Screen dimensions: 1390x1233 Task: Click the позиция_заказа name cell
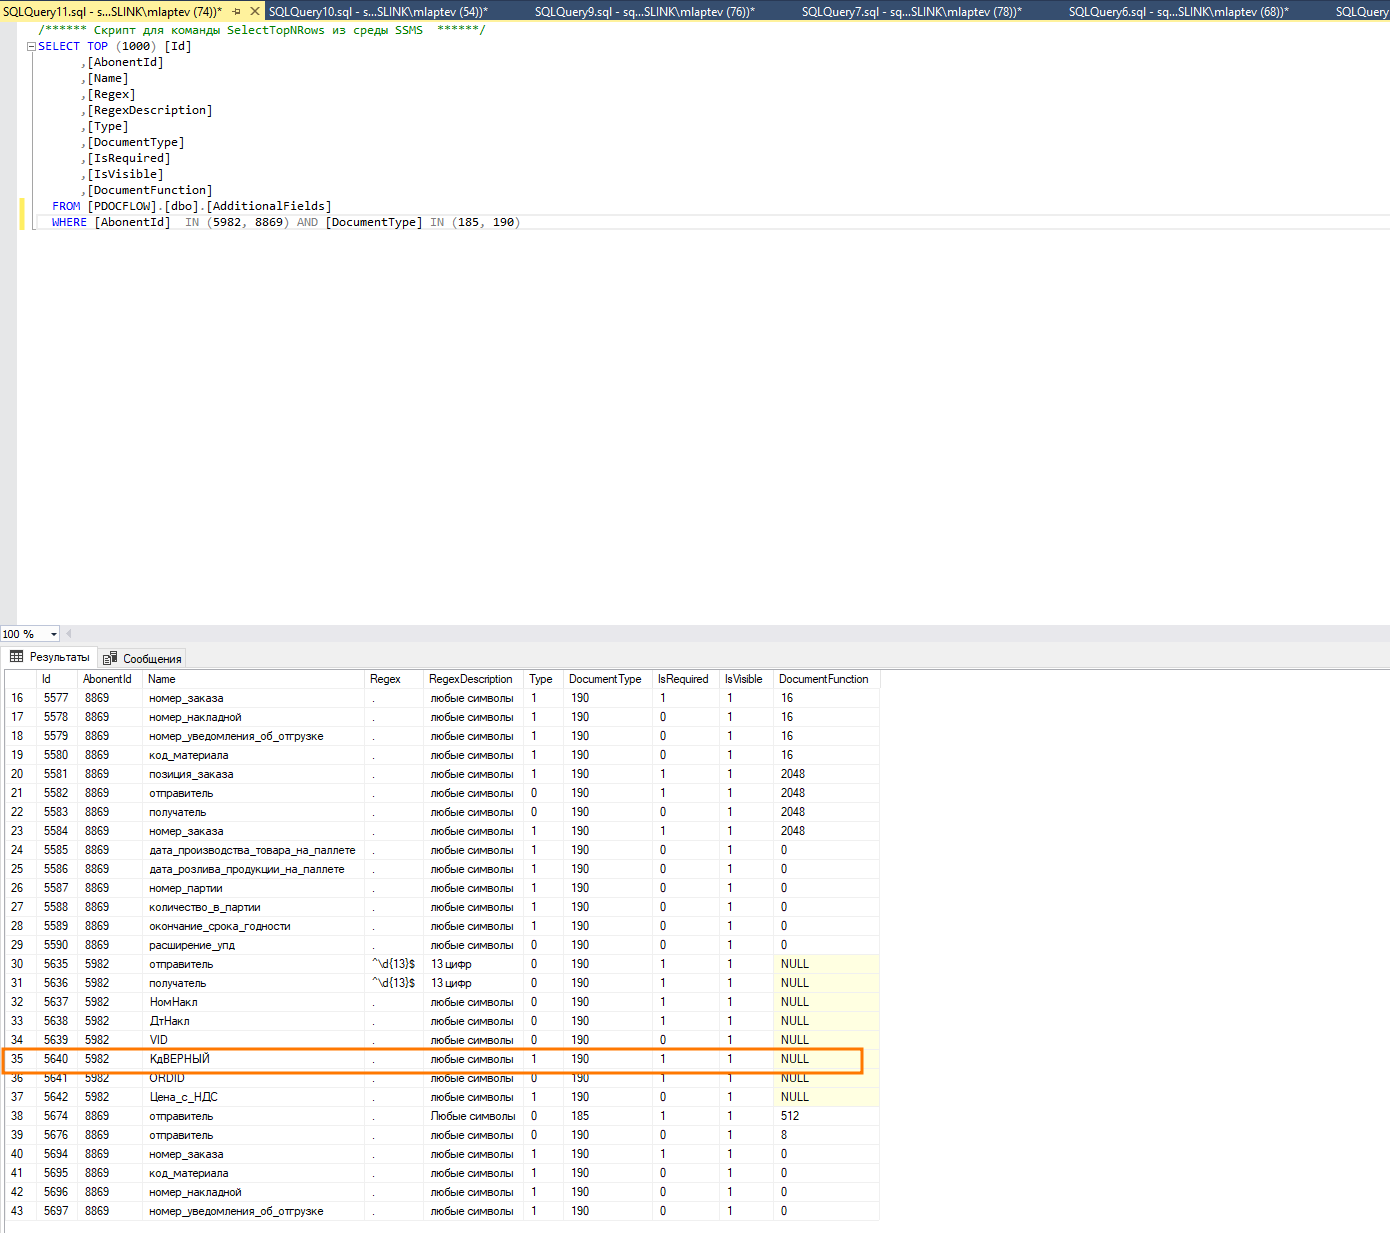tap(255, 774)
